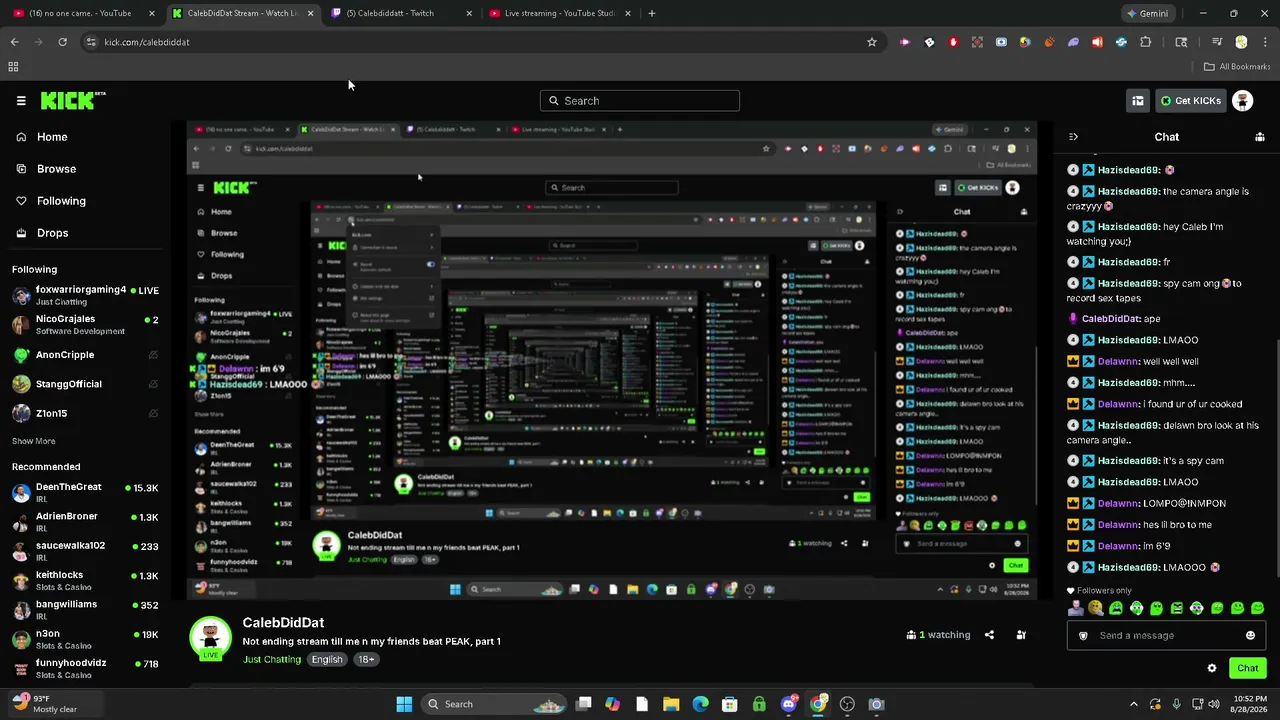The width and height of the screenshot is (1280, 720).
Task: Open Chrome apps grid shortcut
Action: coord(13,67)
